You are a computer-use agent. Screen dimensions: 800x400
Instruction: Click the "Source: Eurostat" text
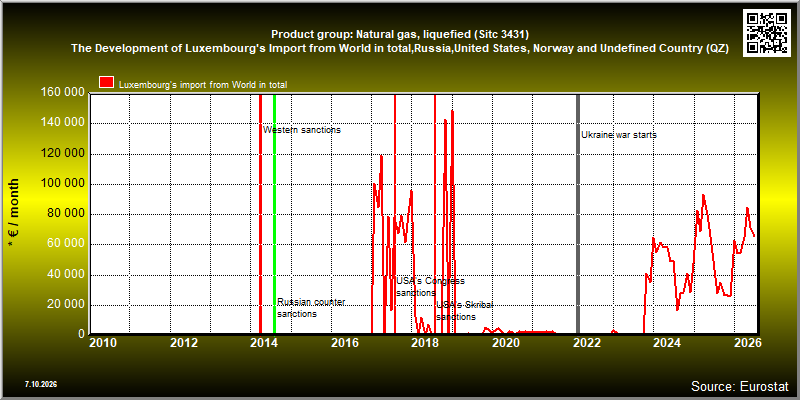[x=740, y=385]
